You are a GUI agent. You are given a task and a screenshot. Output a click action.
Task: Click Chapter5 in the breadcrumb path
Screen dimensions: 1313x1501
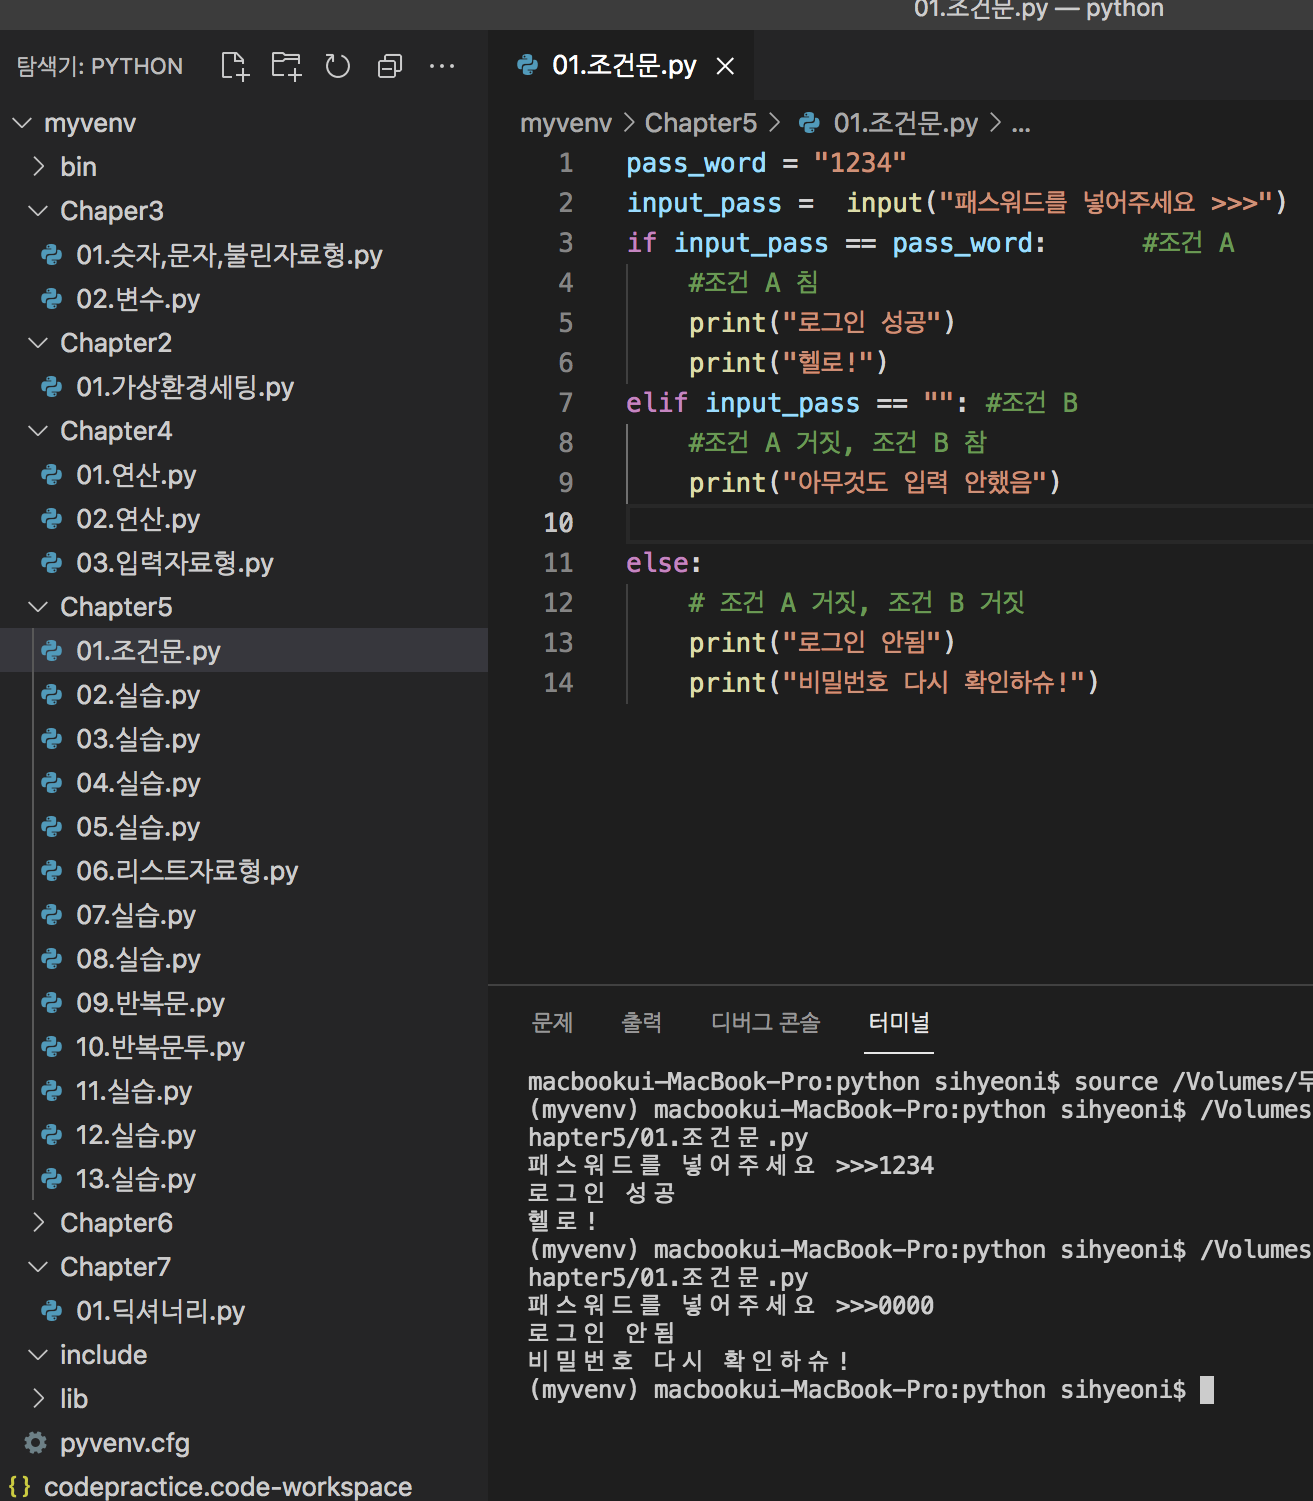[701, 123]
